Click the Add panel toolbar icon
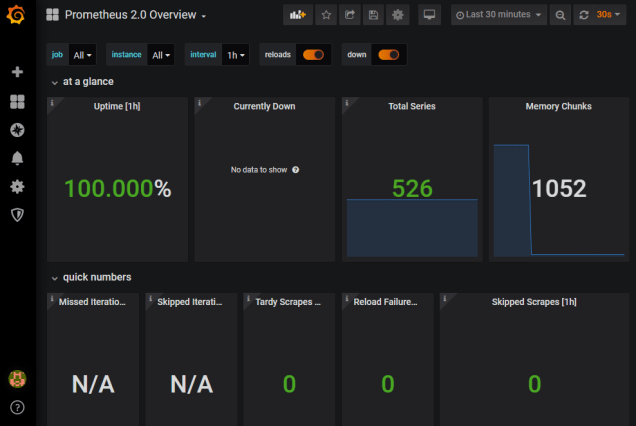Viewport: 636px width, 426px height. (298, 15)
